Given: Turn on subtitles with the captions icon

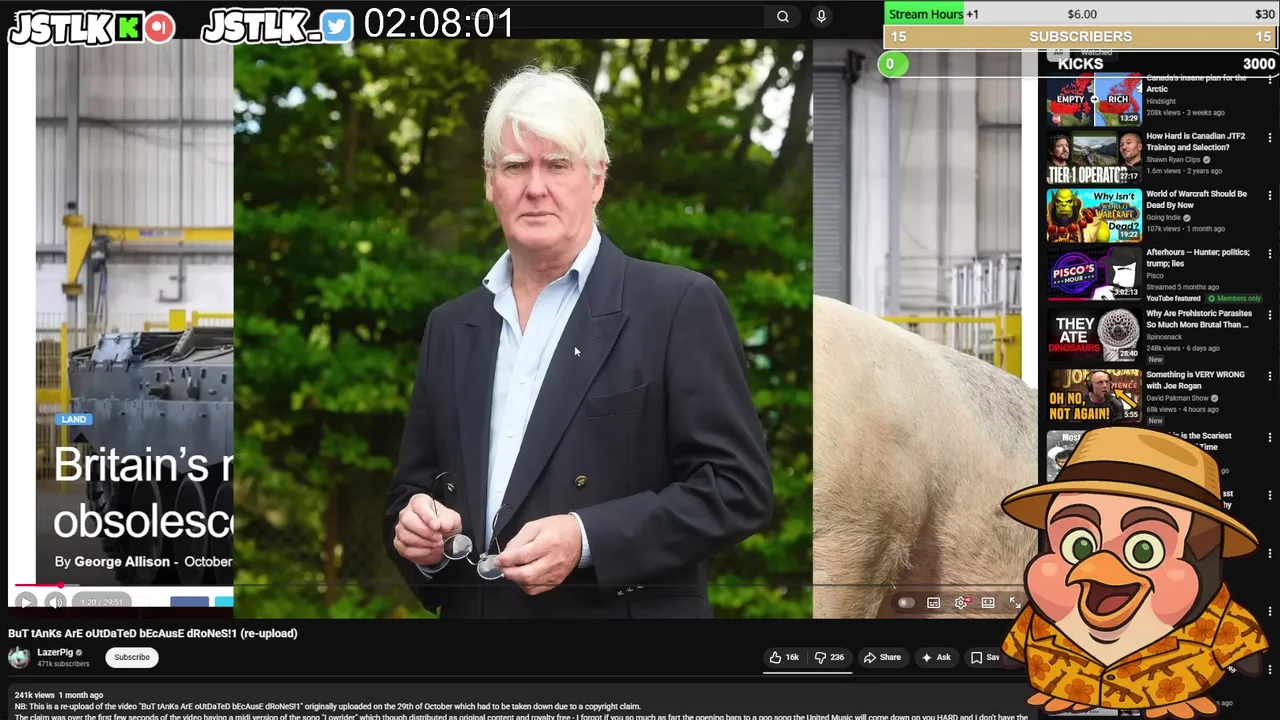Looking at the screenshot, I should point(933,603).
